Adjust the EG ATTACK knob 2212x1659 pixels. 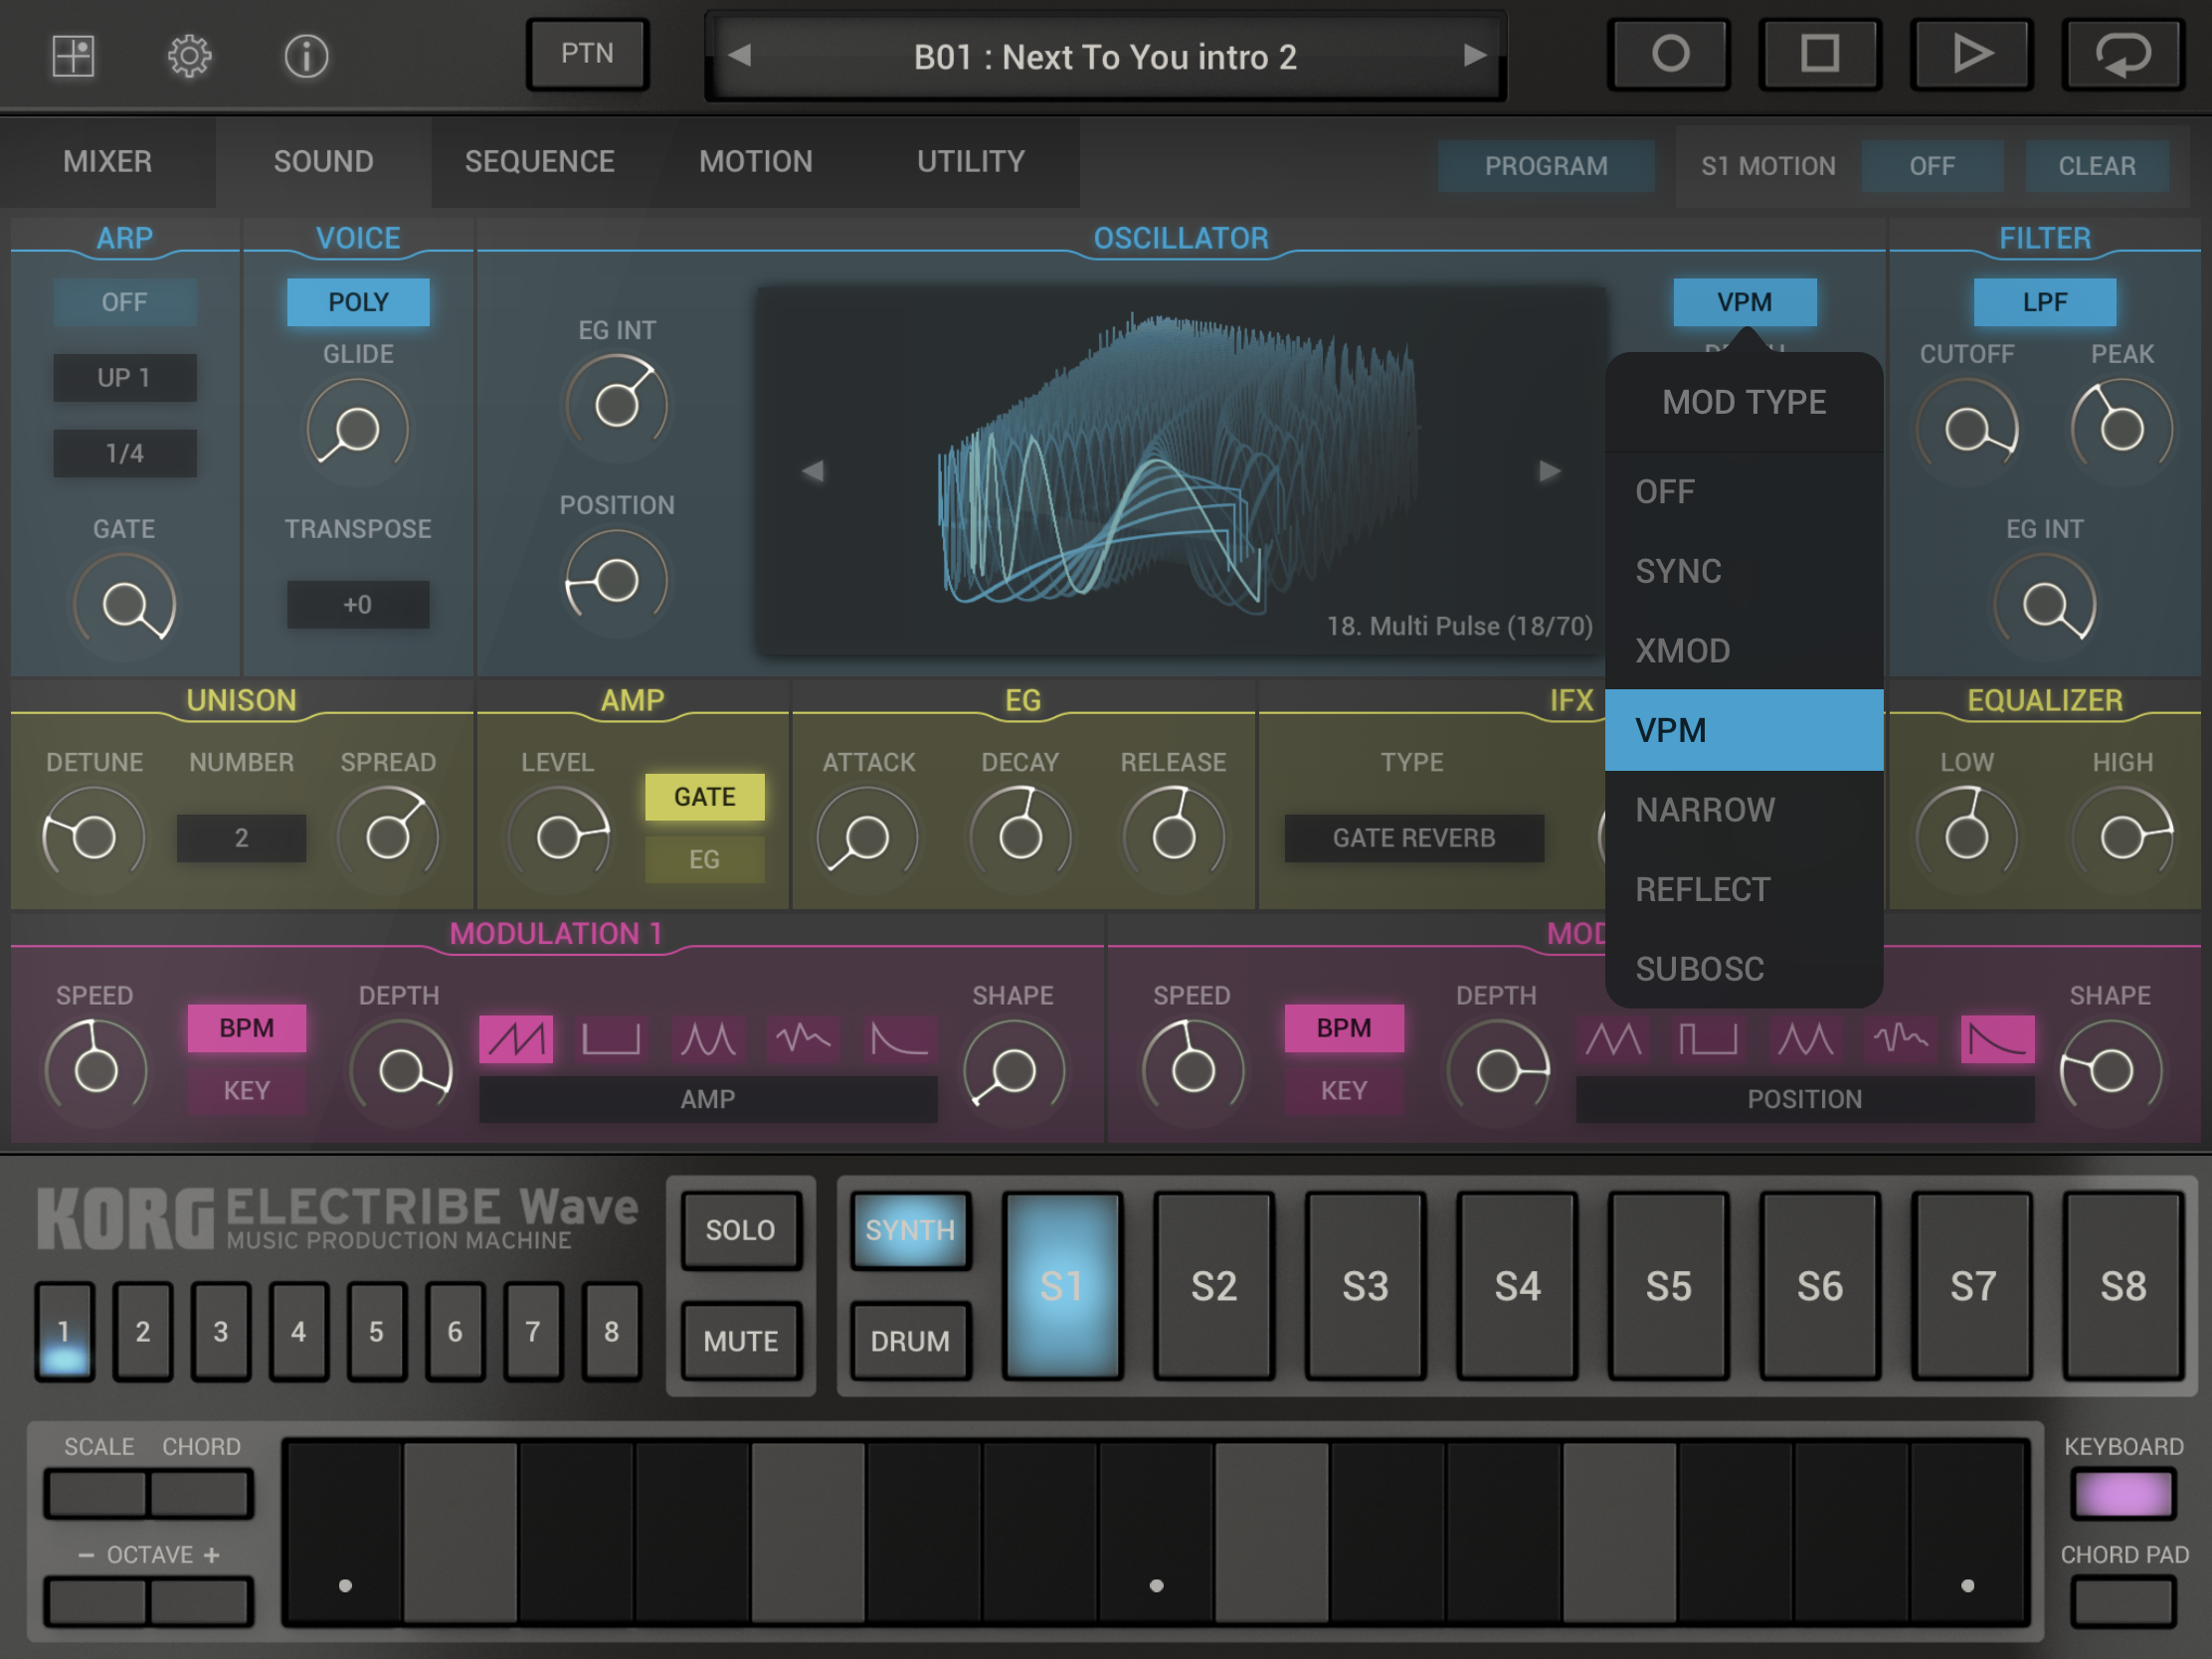coord(867,838)
